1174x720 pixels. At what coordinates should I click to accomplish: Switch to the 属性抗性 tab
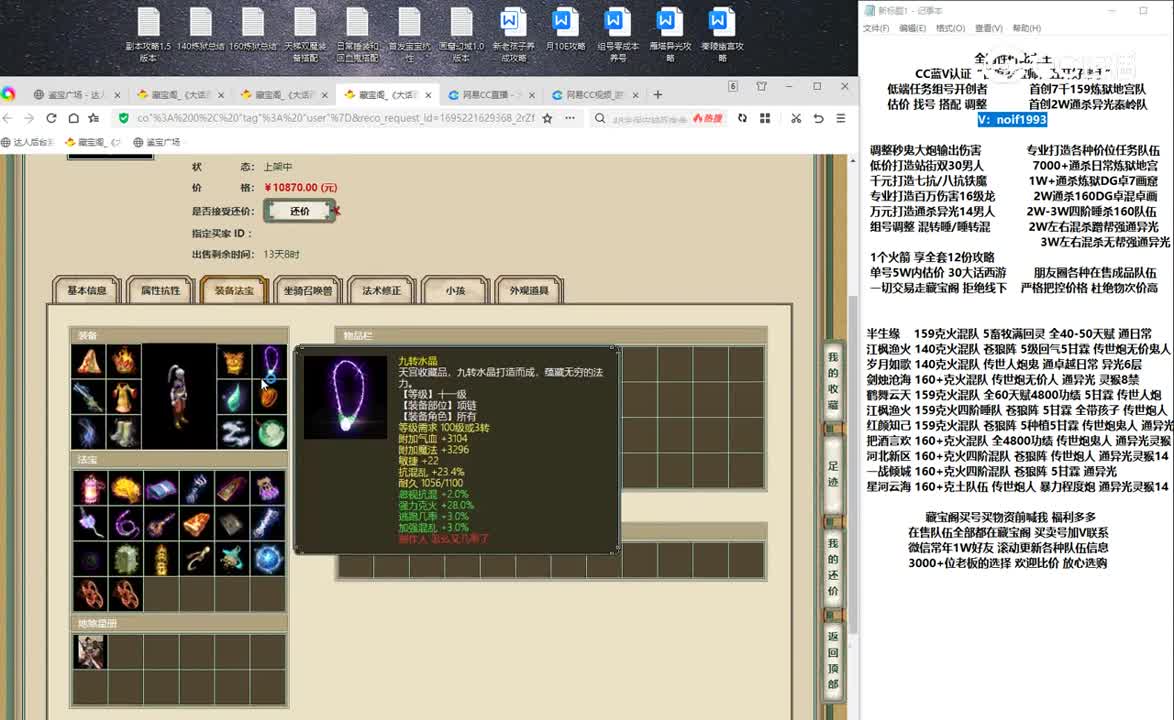(160, 290)
